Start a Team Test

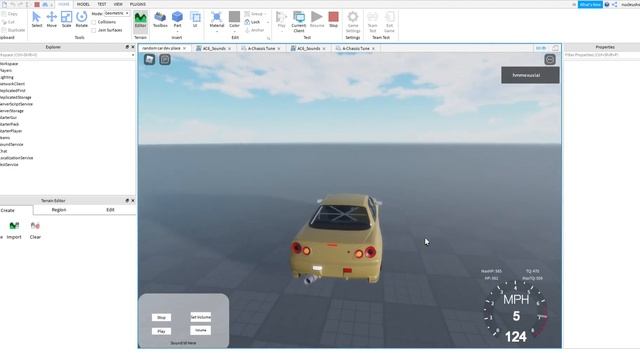coord(372,22)
